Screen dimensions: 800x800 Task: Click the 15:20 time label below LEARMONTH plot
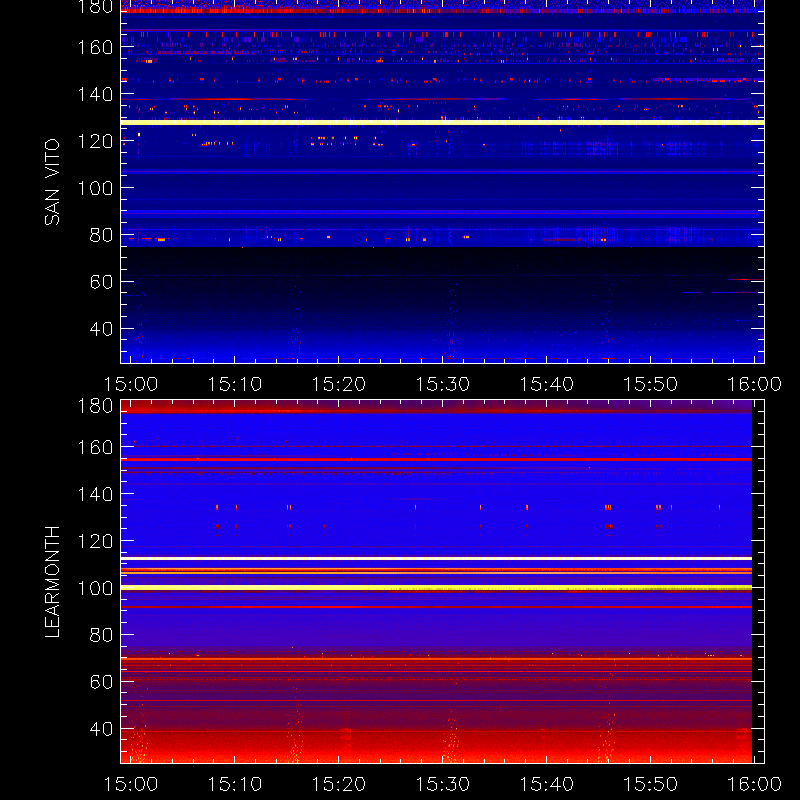(339, 784)
